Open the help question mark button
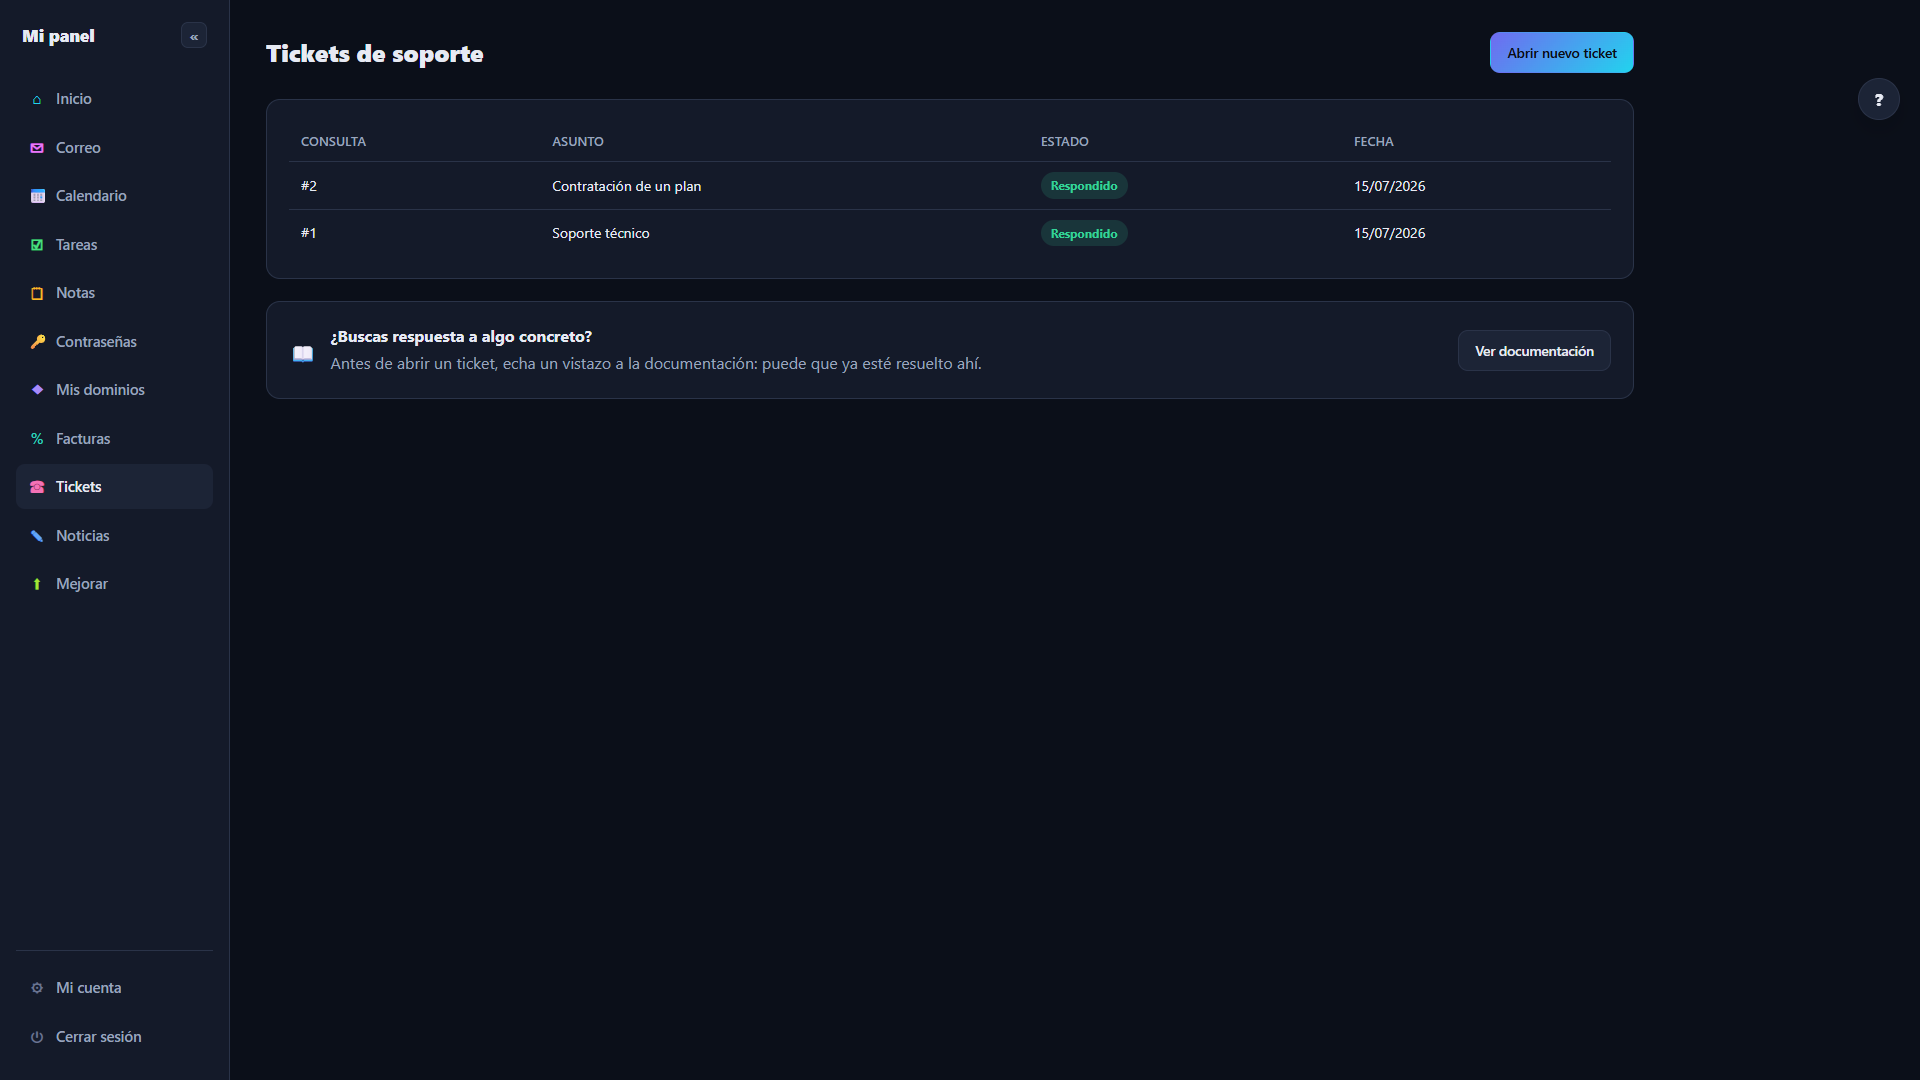This screenshot has width=1920, height=1080. (1879, 99)
